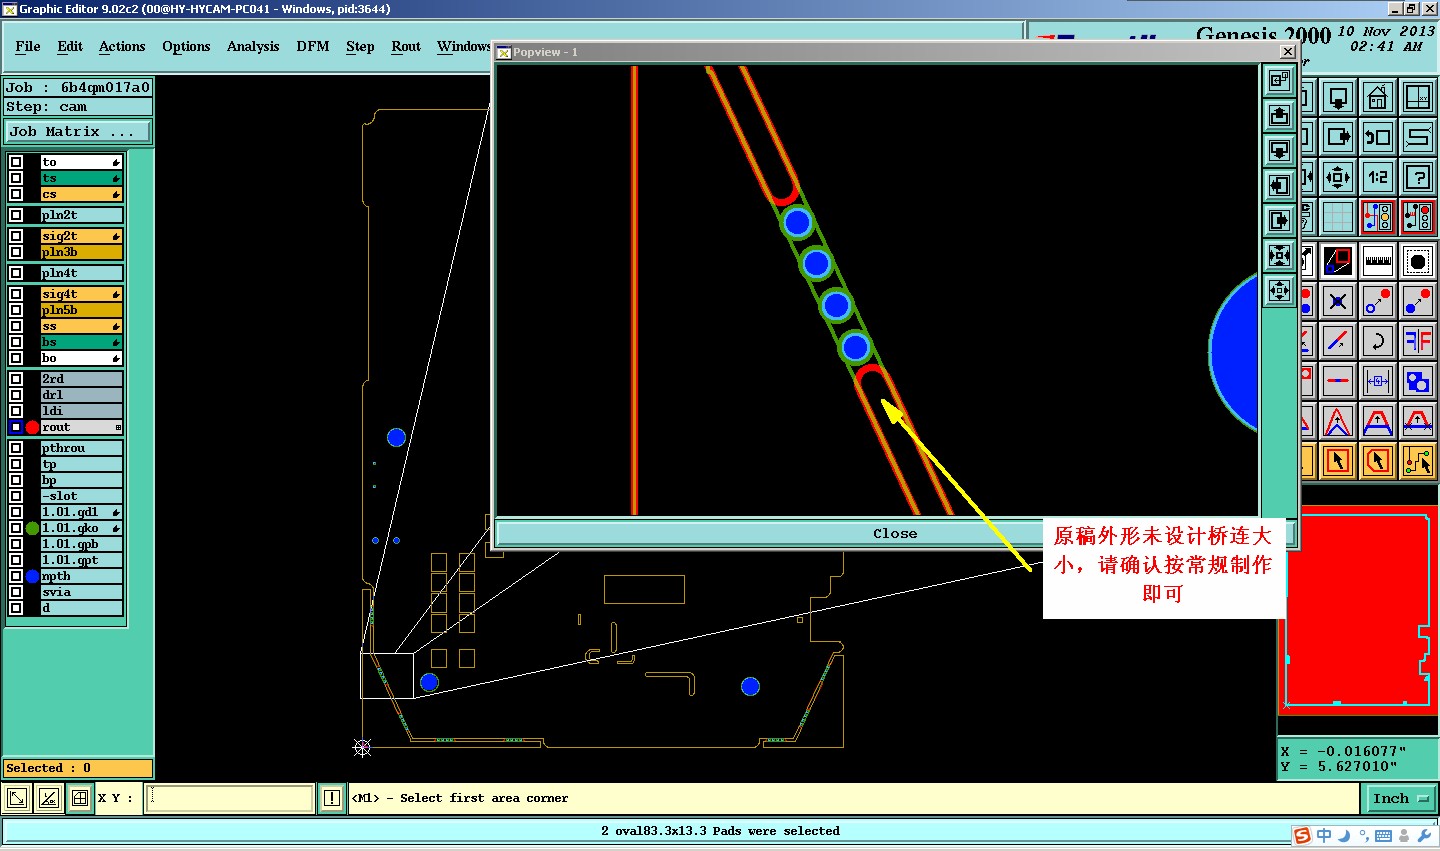Image resolution: width=1440 pixels, height=851 pixels.
Task: Click the delete feature X icon
Action: coord(1338,300)
